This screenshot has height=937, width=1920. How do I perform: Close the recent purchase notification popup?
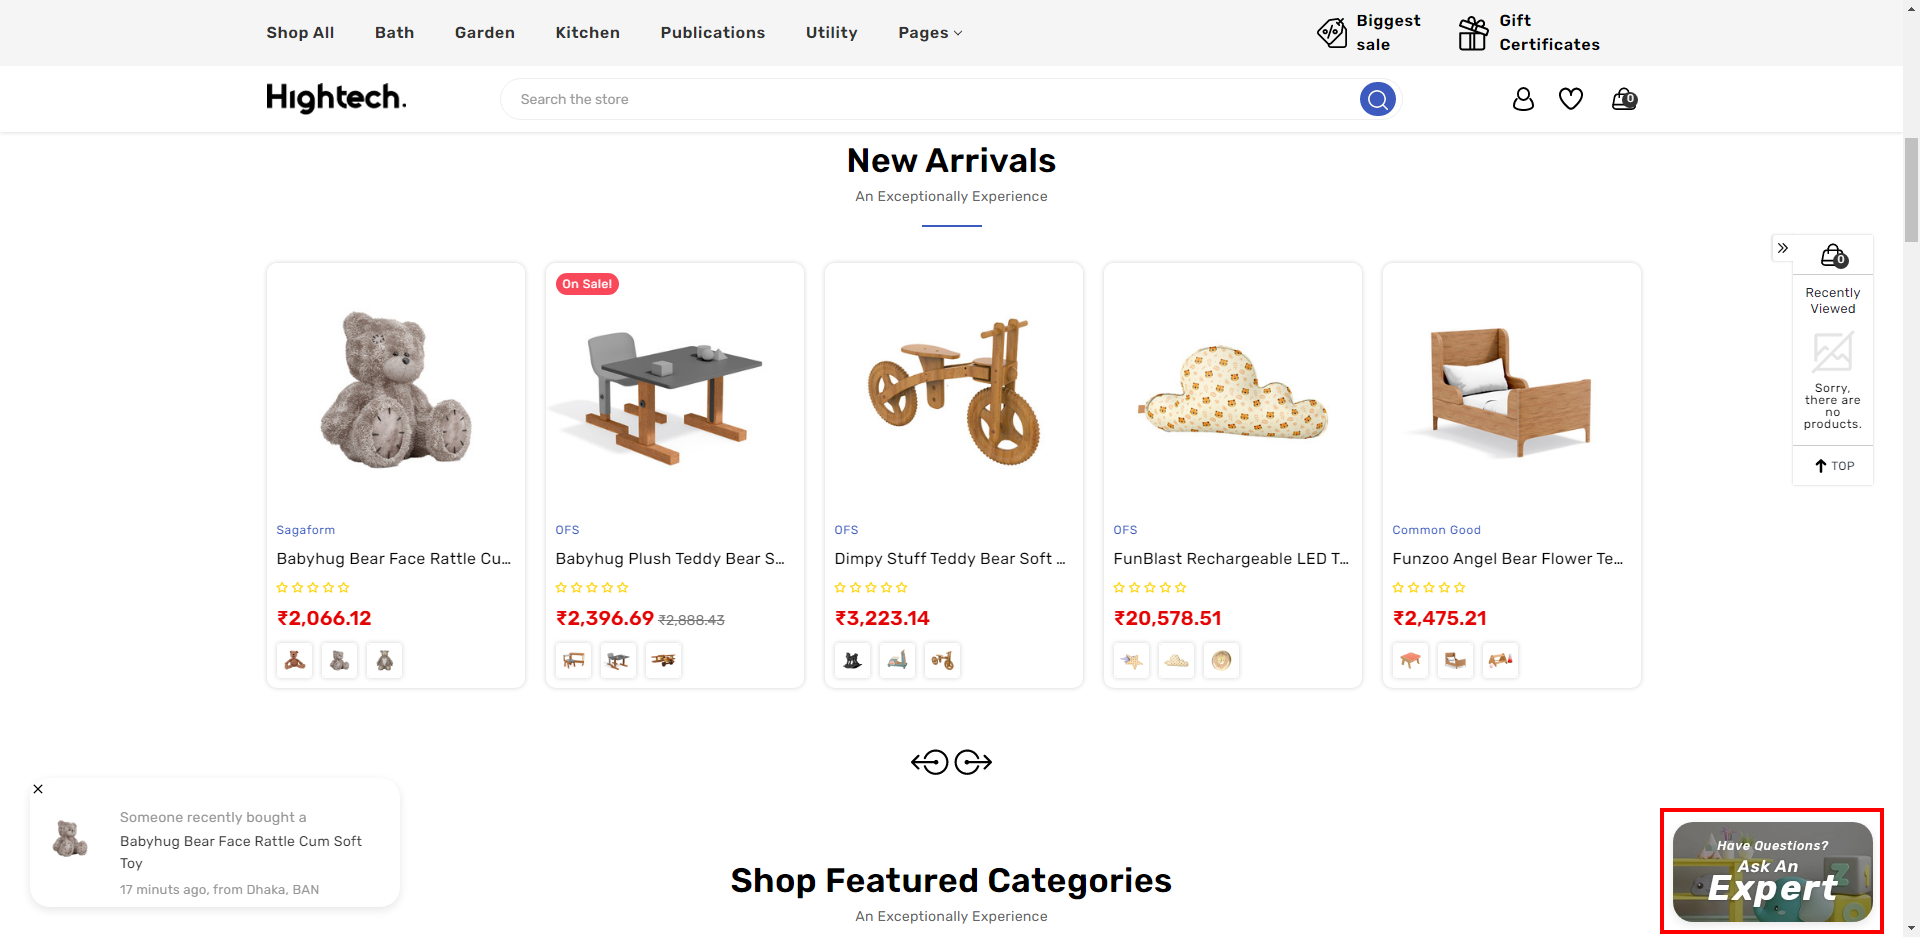tap(38, 789)
